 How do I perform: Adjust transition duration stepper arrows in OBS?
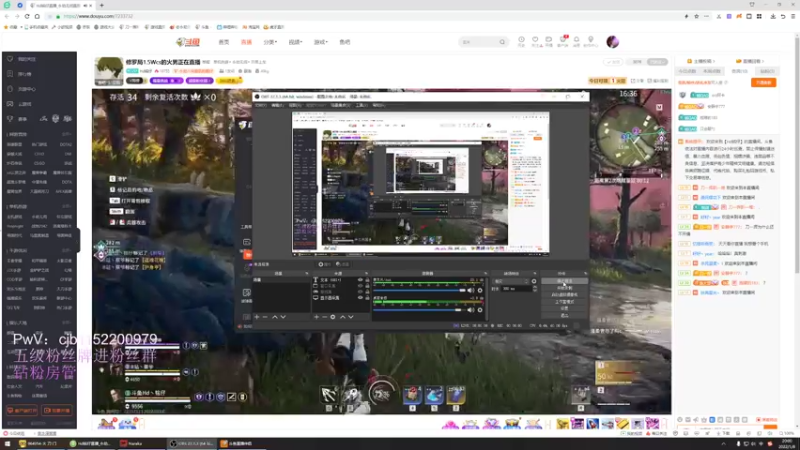pos(535,288)
